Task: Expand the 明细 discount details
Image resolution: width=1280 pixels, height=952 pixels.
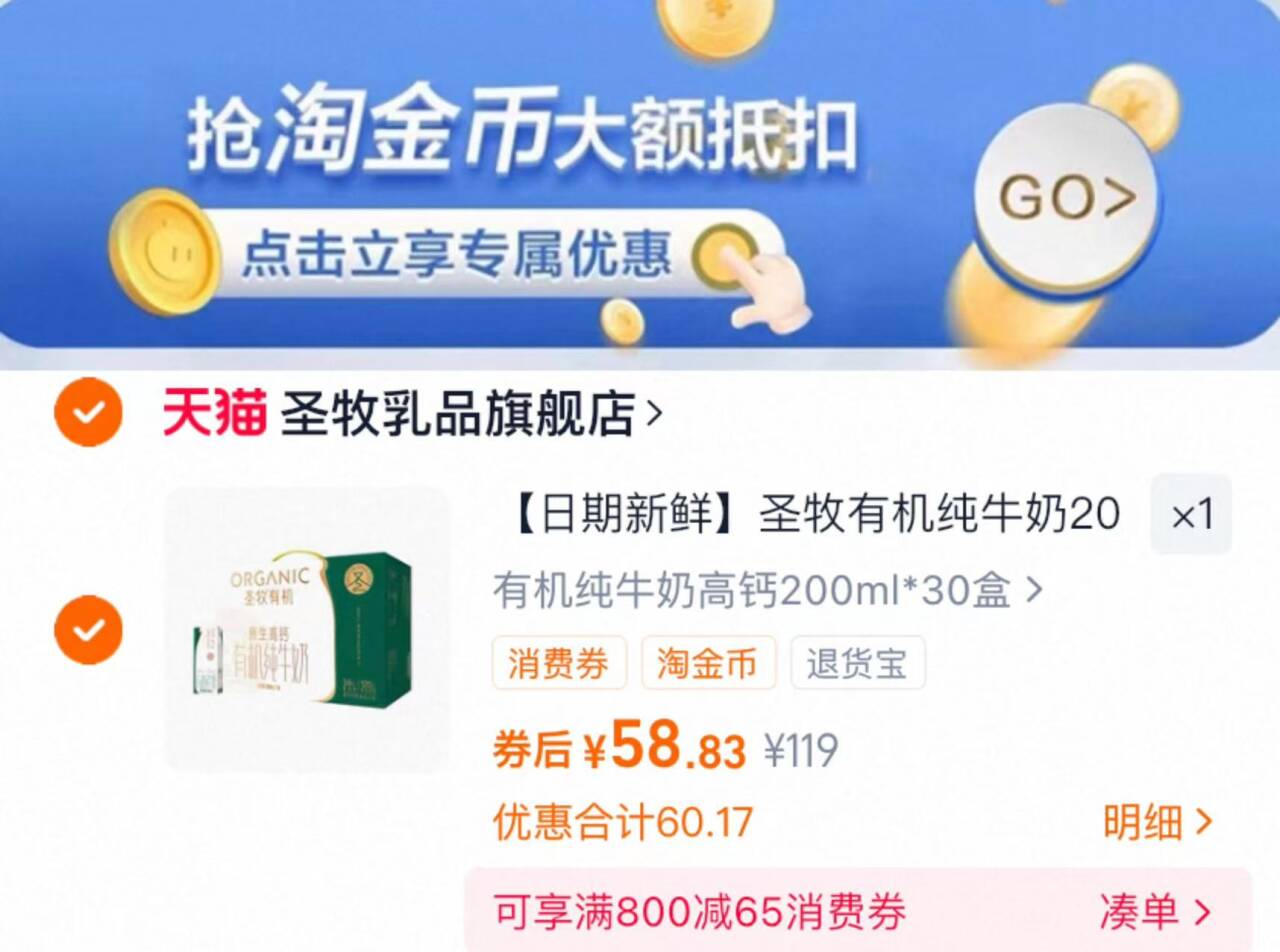Action: click(x=1158, y=823)
